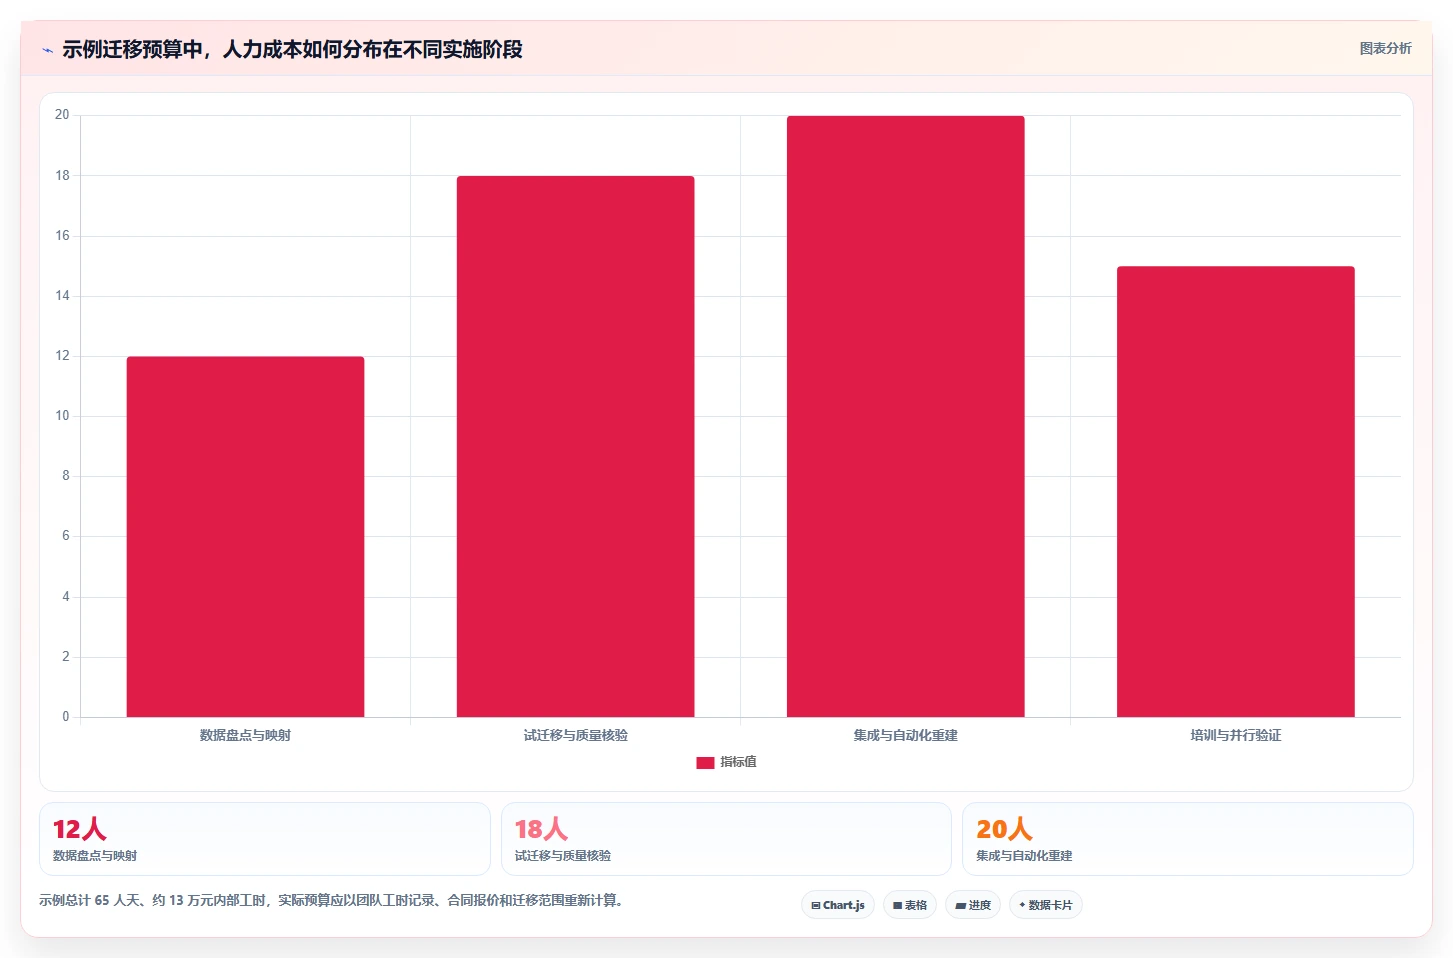Select the 表格 tag chip
The width and height of the screenshot is (1453, 958).
(x=910, y=905)
